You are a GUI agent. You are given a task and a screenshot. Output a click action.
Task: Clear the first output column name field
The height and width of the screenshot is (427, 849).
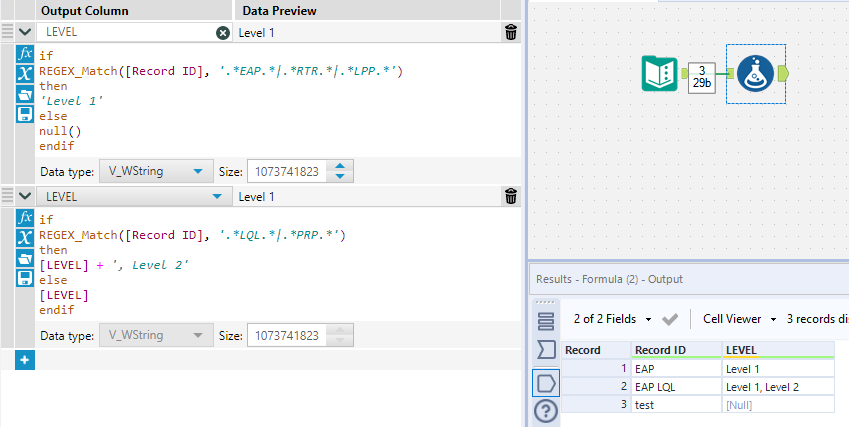223,32
